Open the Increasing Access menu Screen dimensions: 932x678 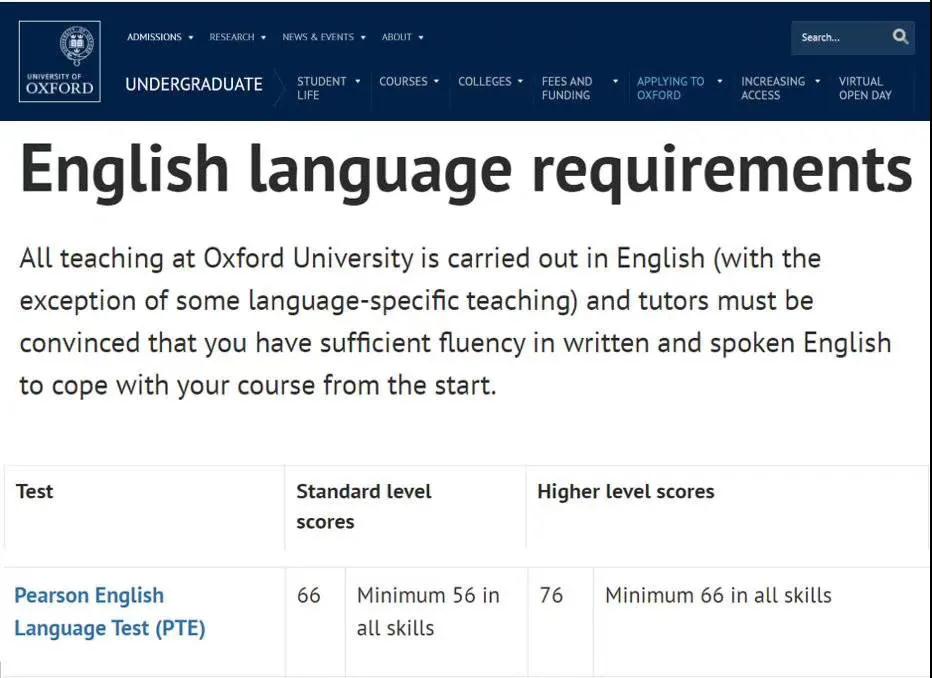773,88
